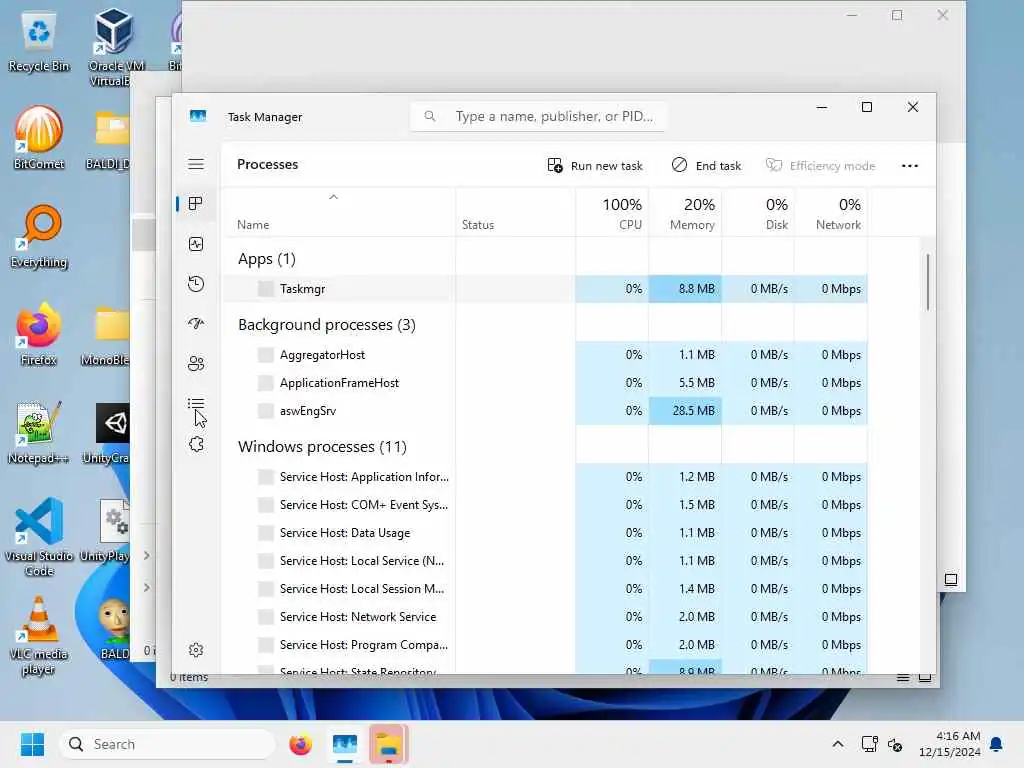This screenshot has width=1024, height=768.
Task: Expand first chevron in Explorer window behind
Action: coord(146,555)
